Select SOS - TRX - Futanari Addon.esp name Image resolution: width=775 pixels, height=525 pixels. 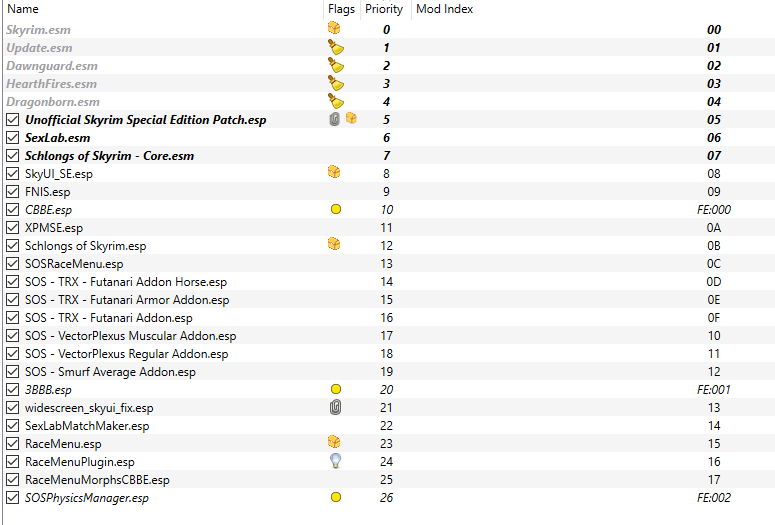(x=109, y=318)
